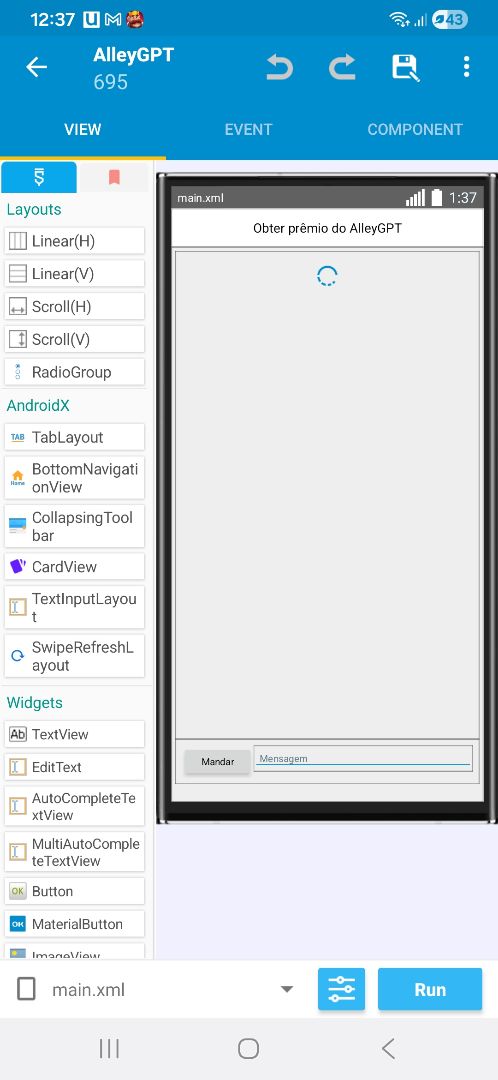Expand the main.xml file dropdown
The image size is (498, 1080).
coord(287,990)
